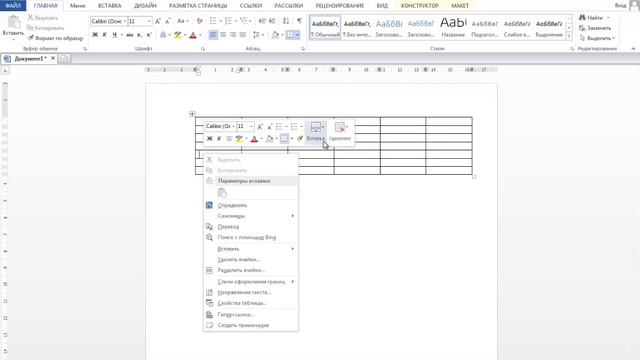Click the shading paint bucket icon in the ribbon

(275, 35)
